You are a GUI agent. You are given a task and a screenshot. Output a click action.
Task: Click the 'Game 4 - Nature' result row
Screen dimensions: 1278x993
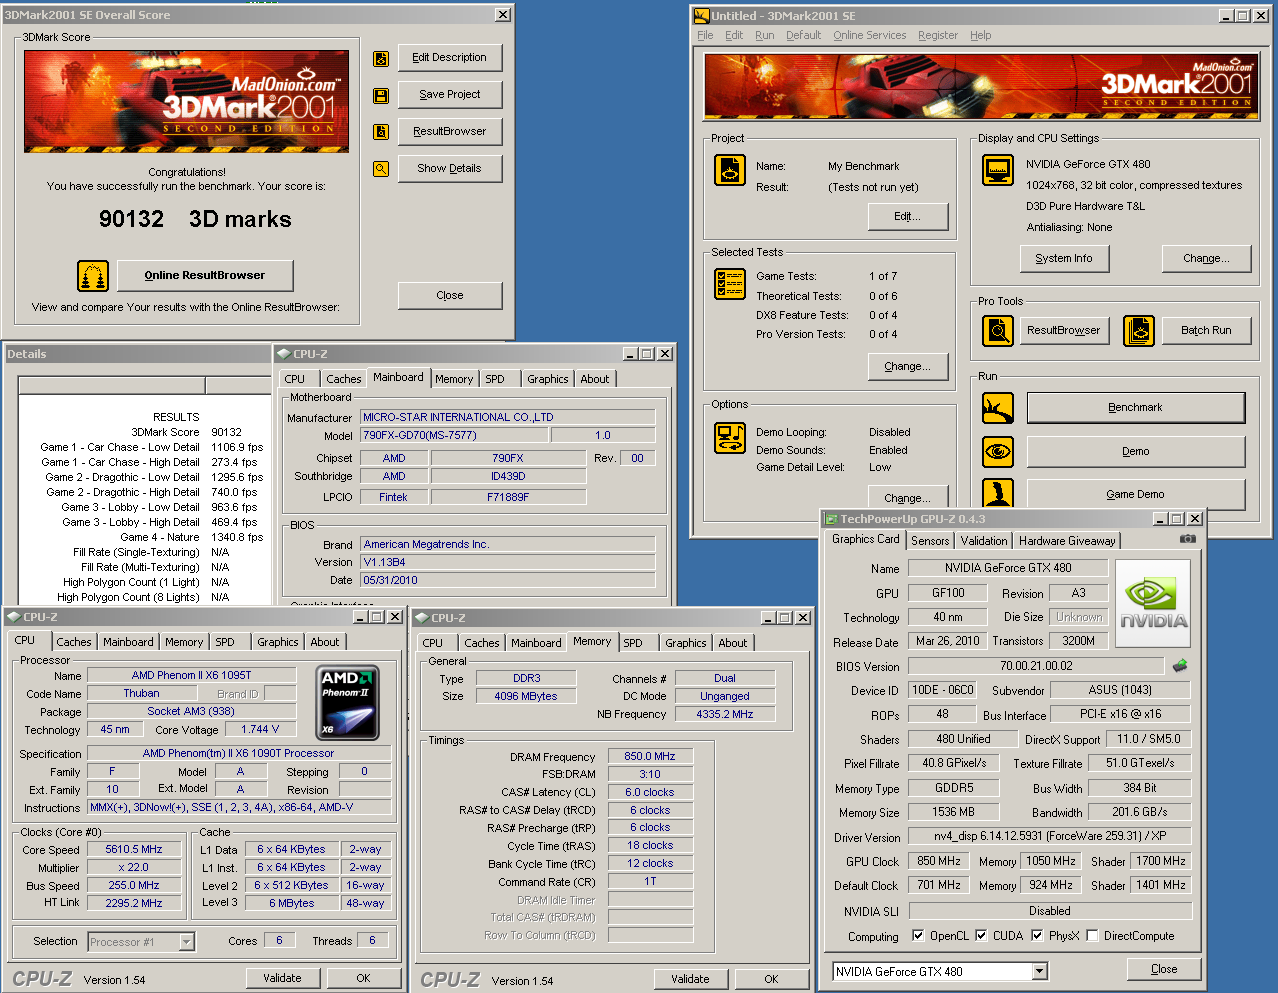click(192, 537)
